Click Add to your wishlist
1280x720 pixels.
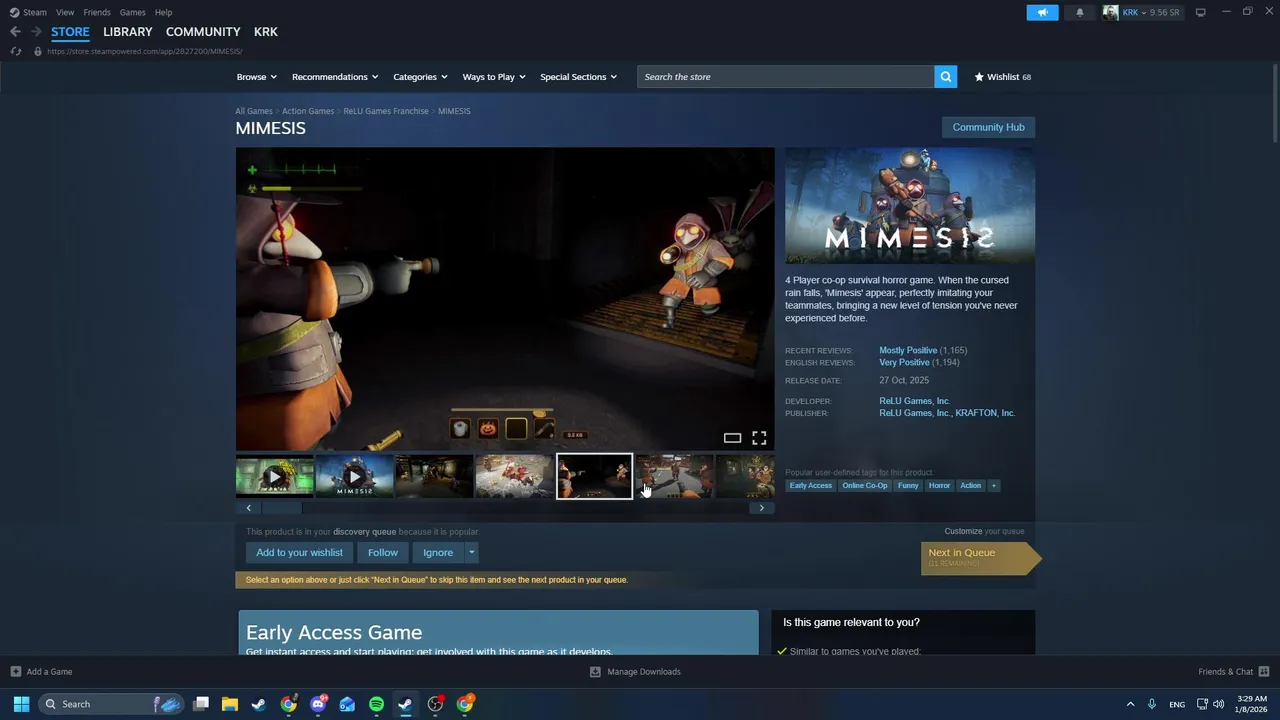(x=299, y=552)
